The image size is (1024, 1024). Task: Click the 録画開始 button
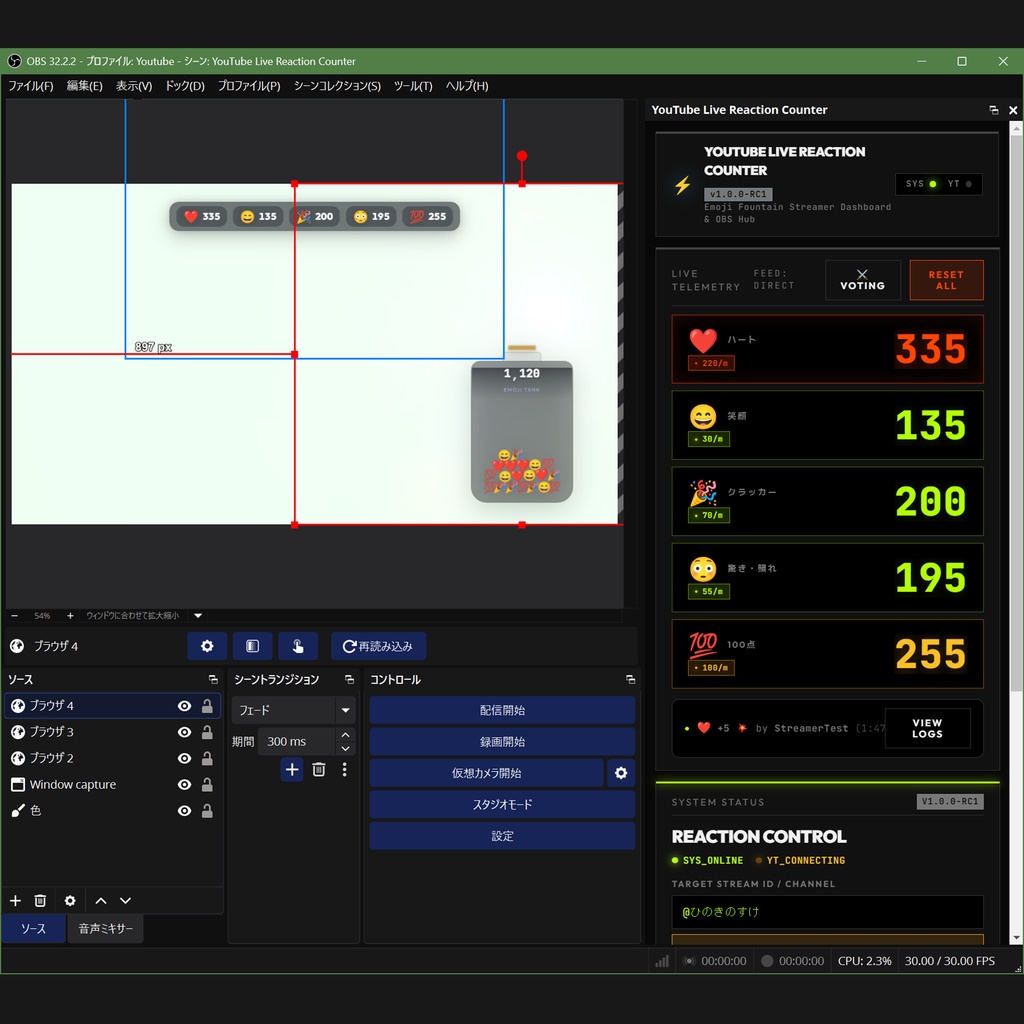click(502, 742)
